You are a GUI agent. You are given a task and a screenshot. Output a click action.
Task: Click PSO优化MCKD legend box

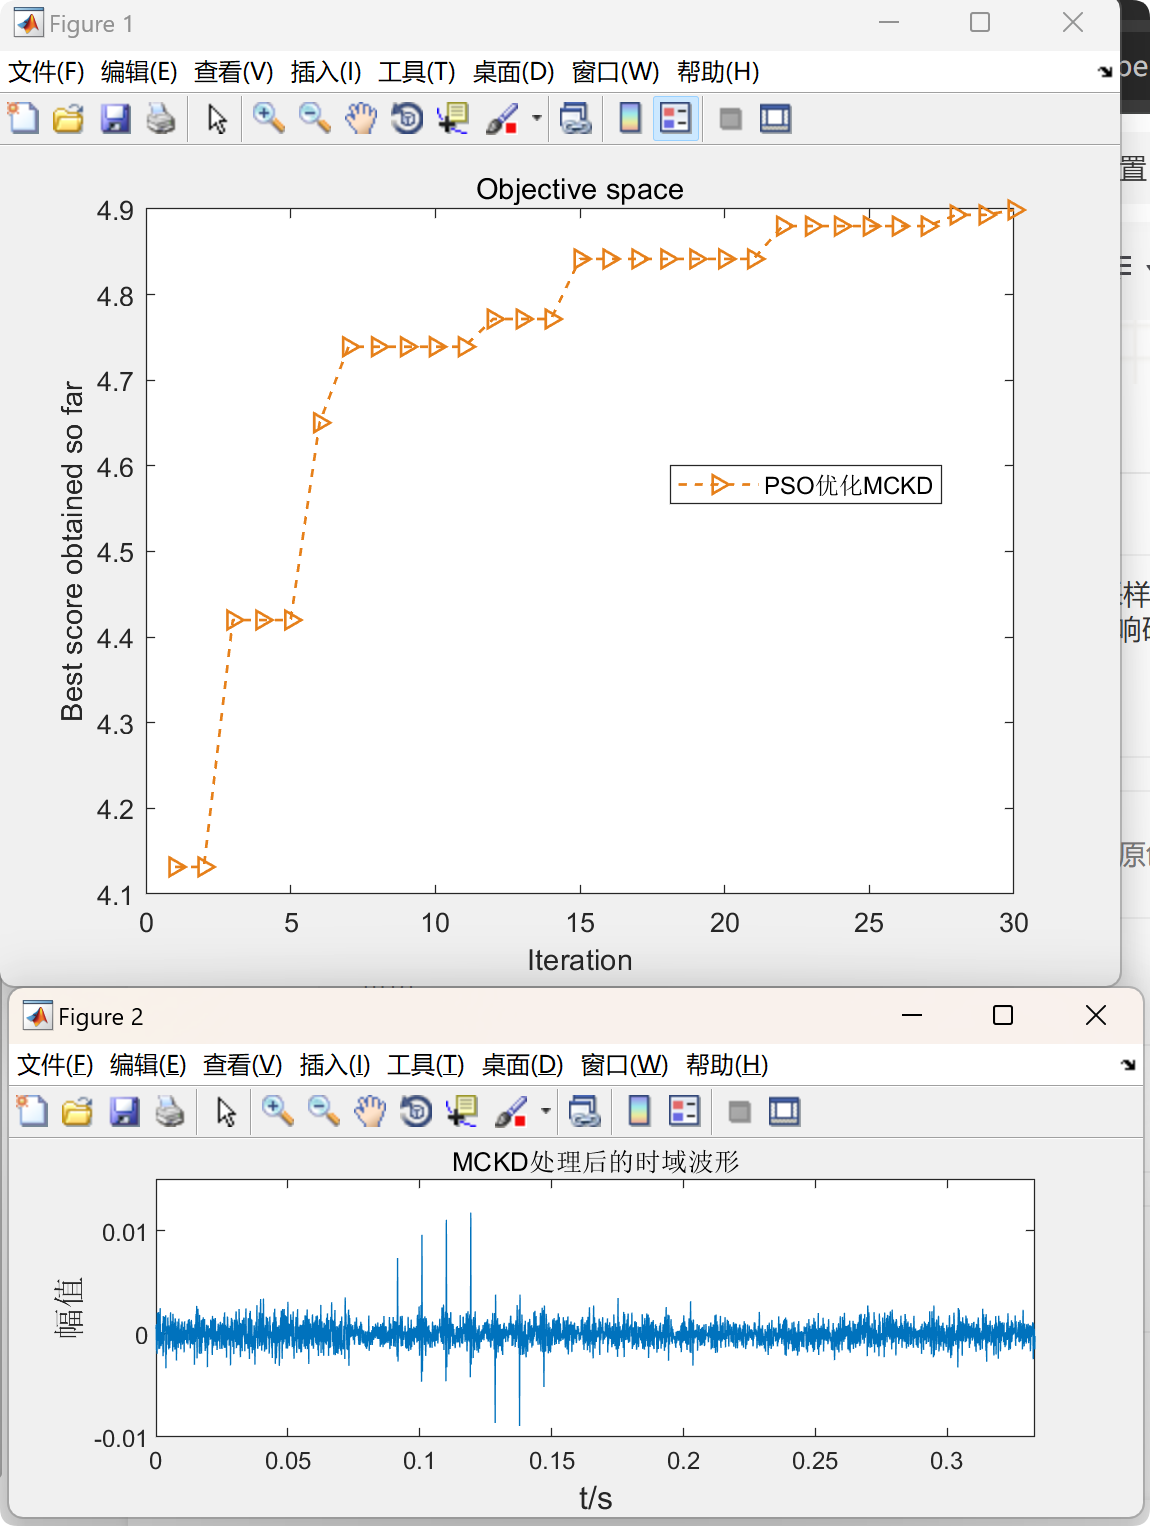806,485
